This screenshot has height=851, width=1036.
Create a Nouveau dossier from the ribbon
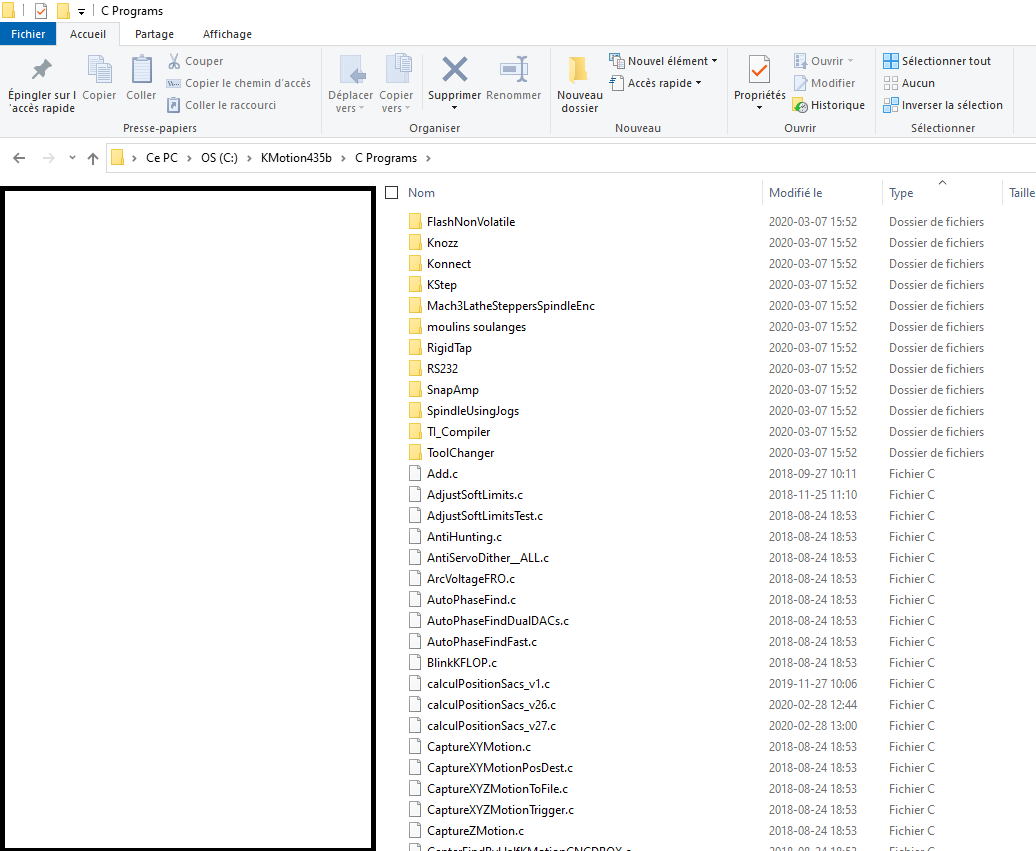[579, 84]
